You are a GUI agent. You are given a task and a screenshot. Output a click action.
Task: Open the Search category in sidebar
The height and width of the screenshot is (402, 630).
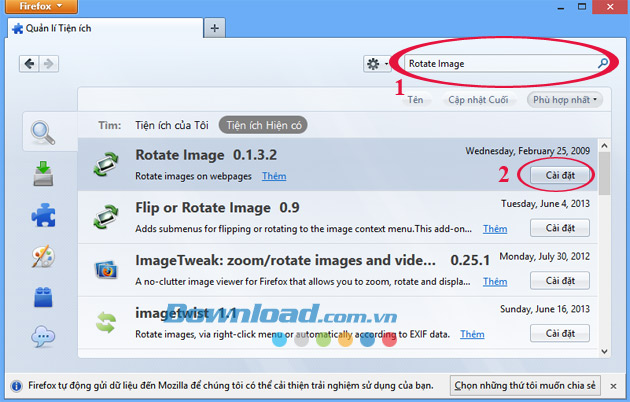43,133
